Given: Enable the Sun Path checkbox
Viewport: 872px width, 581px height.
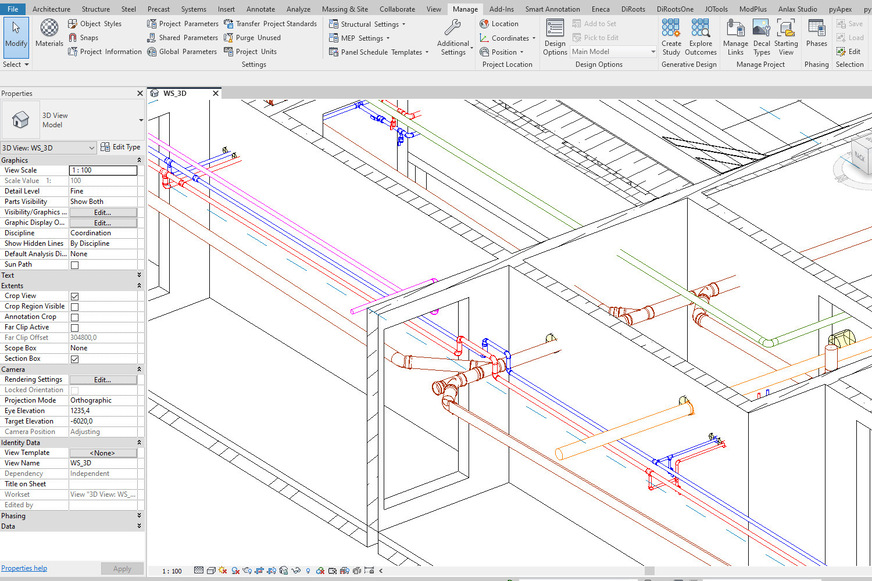Looking at the screenshot, I should tap(75, 265).
